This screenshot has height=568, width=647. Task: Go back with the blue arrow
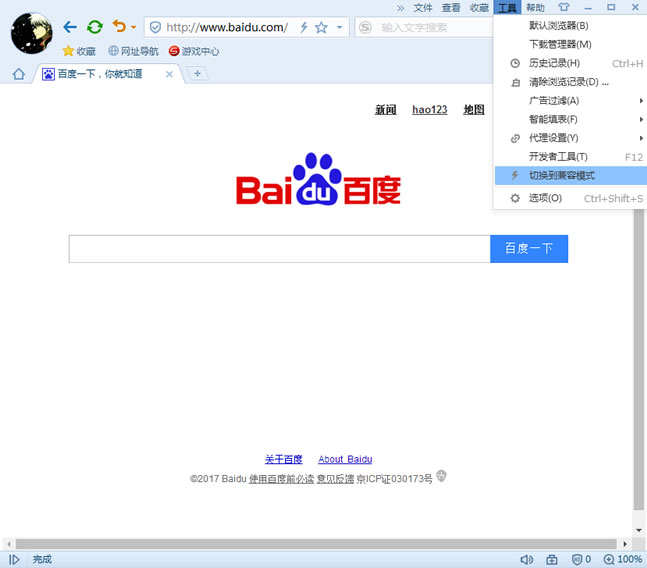tap(70, 27)
